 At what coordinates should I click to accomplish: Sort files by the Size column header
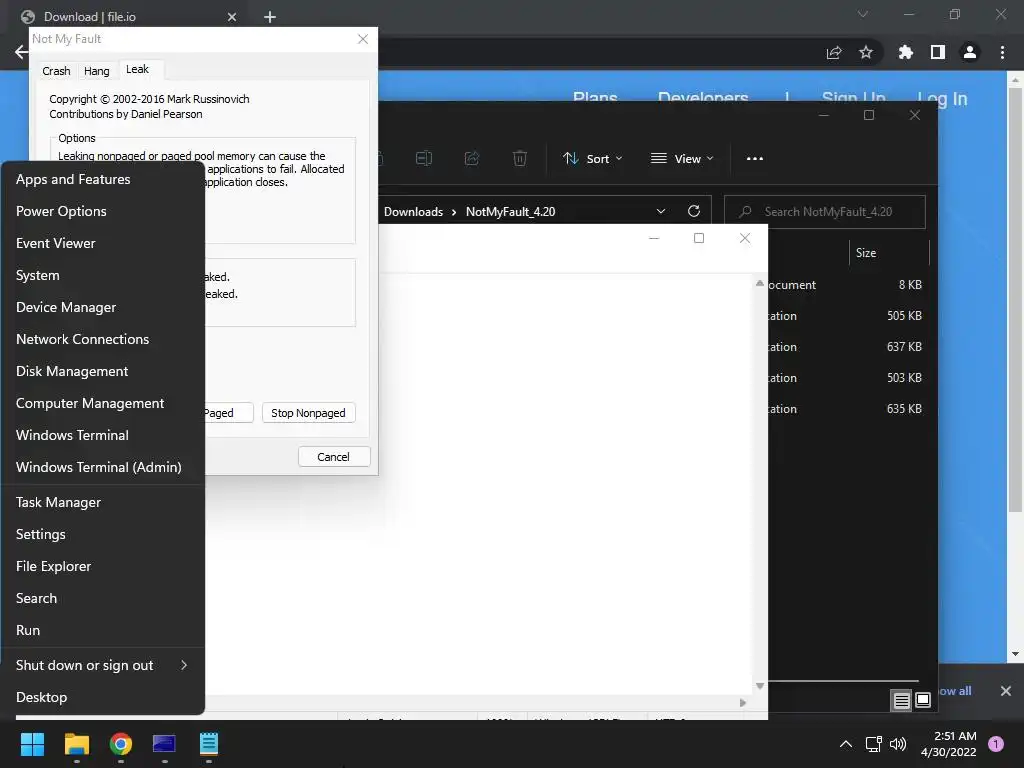(888, 253)
